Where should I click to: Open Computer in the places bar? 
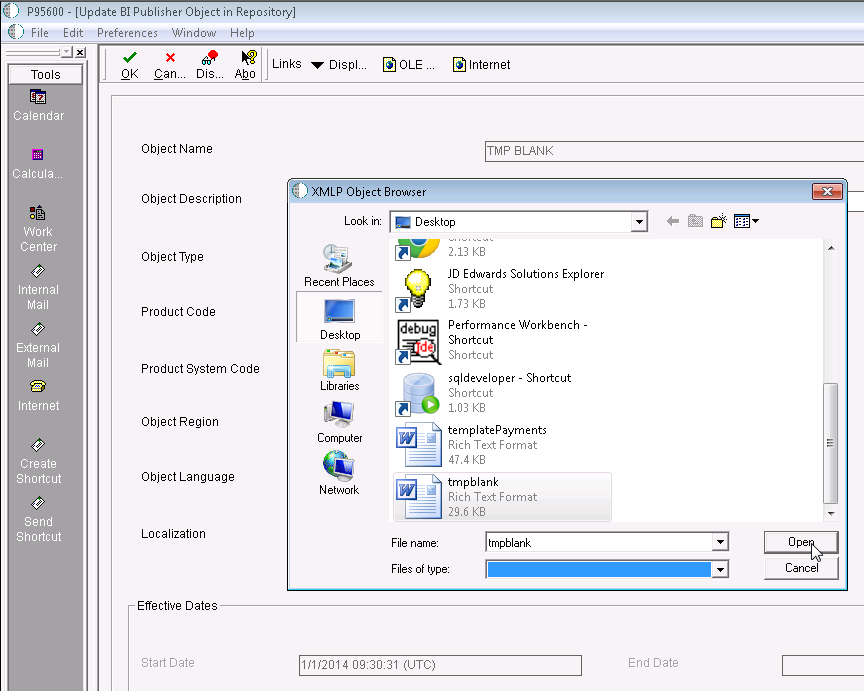click(339, 422)
